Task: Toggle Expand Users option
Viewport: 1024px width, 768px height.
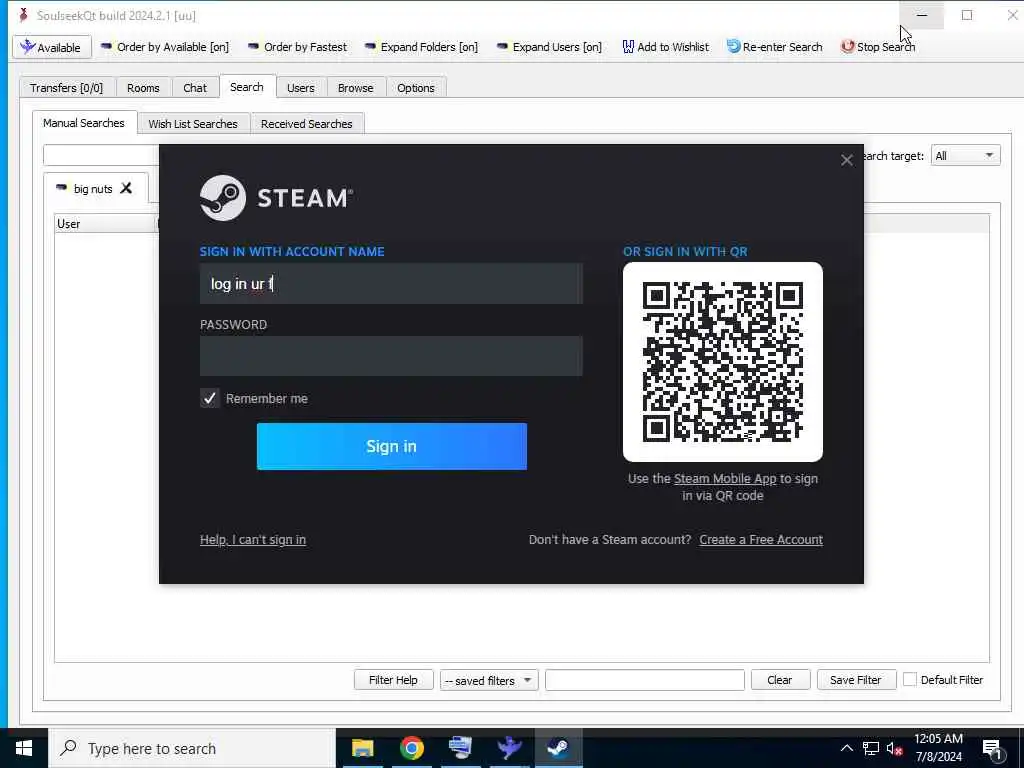Action: point(549,47)
